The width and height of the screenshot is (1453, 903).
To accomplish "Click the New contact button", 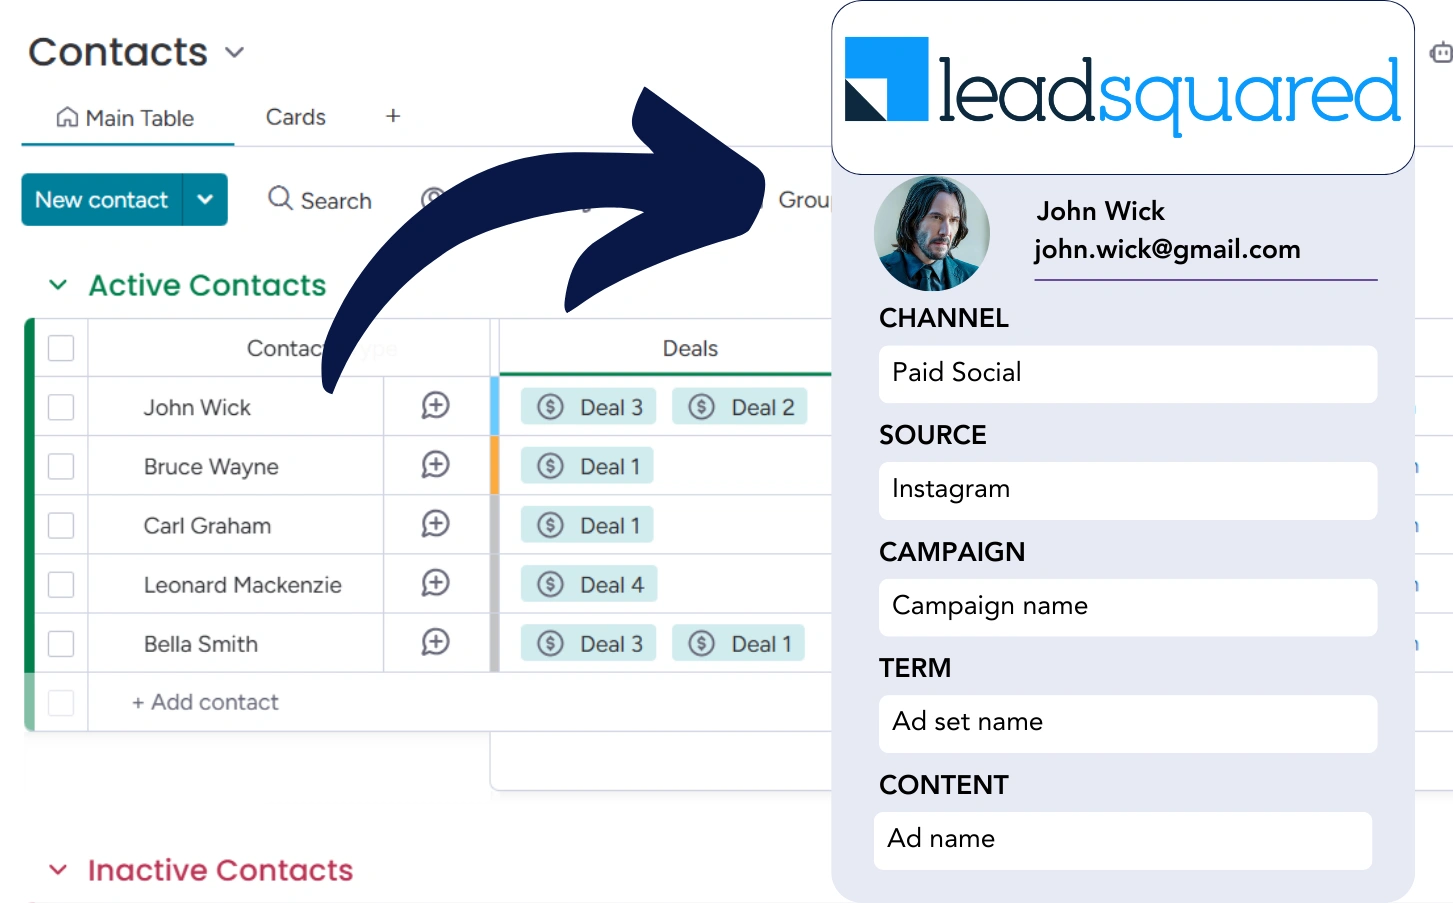I will pos(102,200).
